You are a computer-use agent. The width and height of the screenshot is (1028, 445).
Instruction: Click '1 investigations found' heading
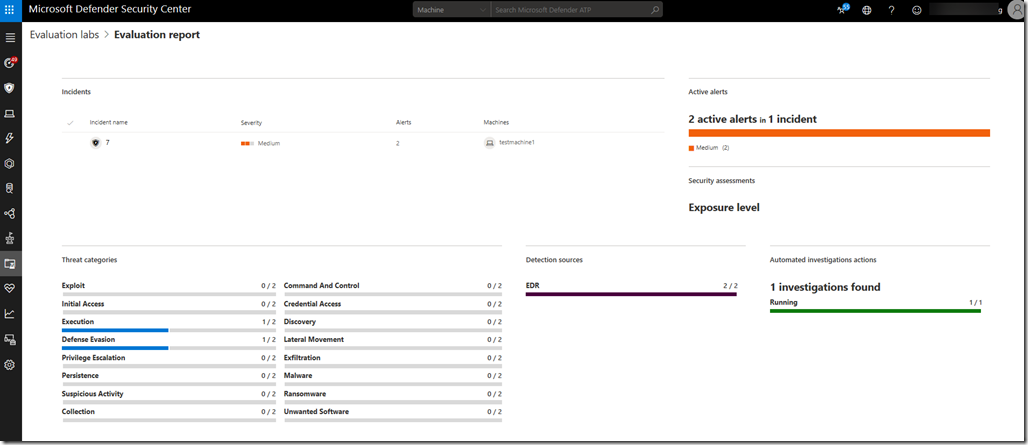point(825,287)
